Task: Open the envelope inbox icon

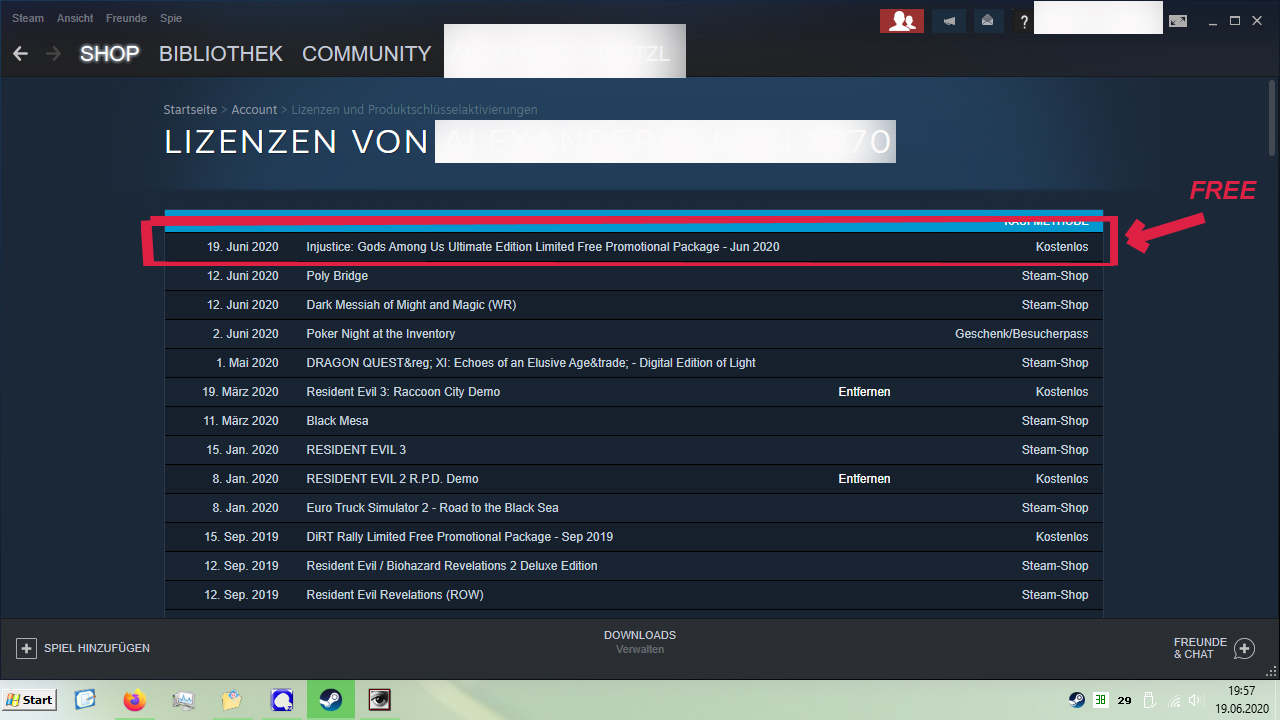Action: coord(987,20)
